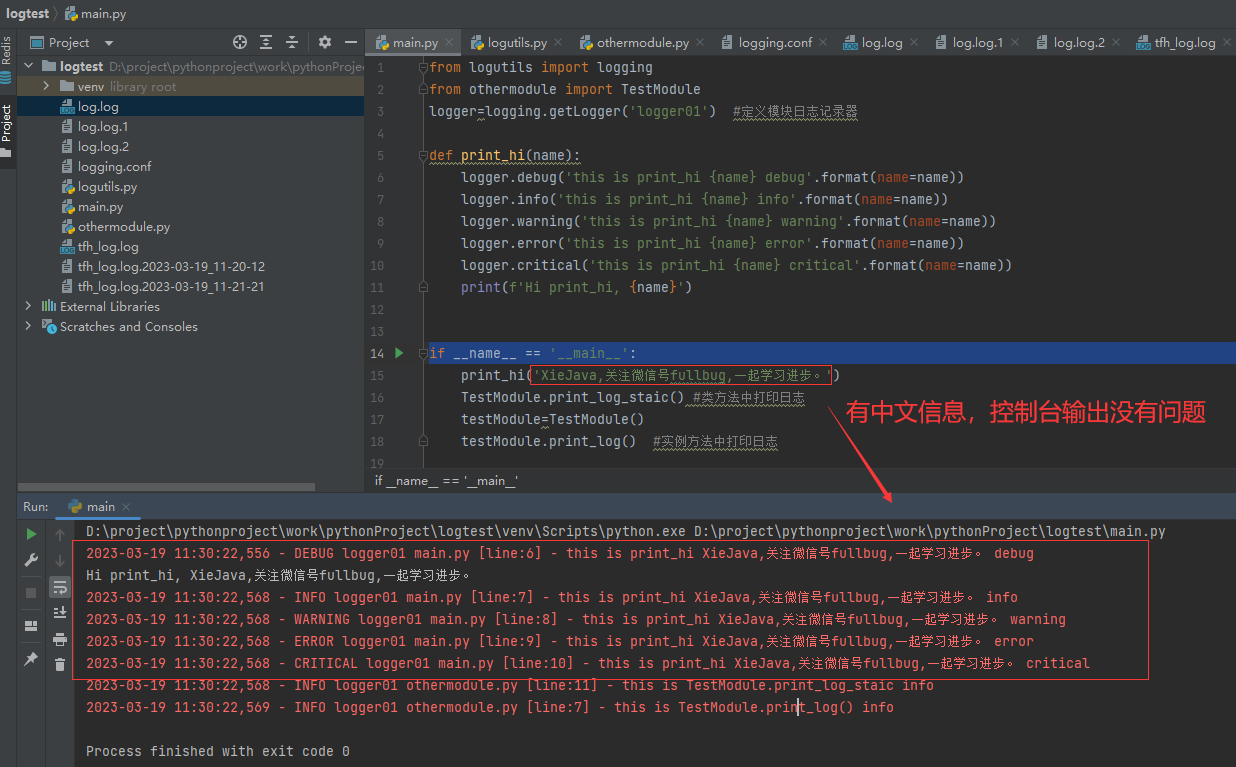Click the print console output icon
The image size is (1236, 767).
coord(60,639)
